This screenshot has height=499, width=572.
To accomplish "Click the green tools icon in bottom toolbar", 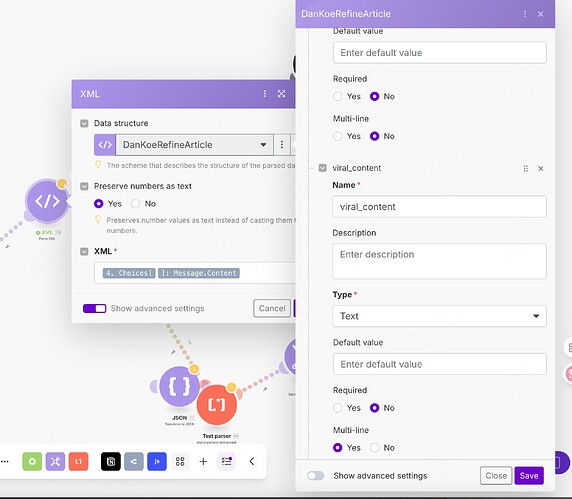I will (32, 461).
